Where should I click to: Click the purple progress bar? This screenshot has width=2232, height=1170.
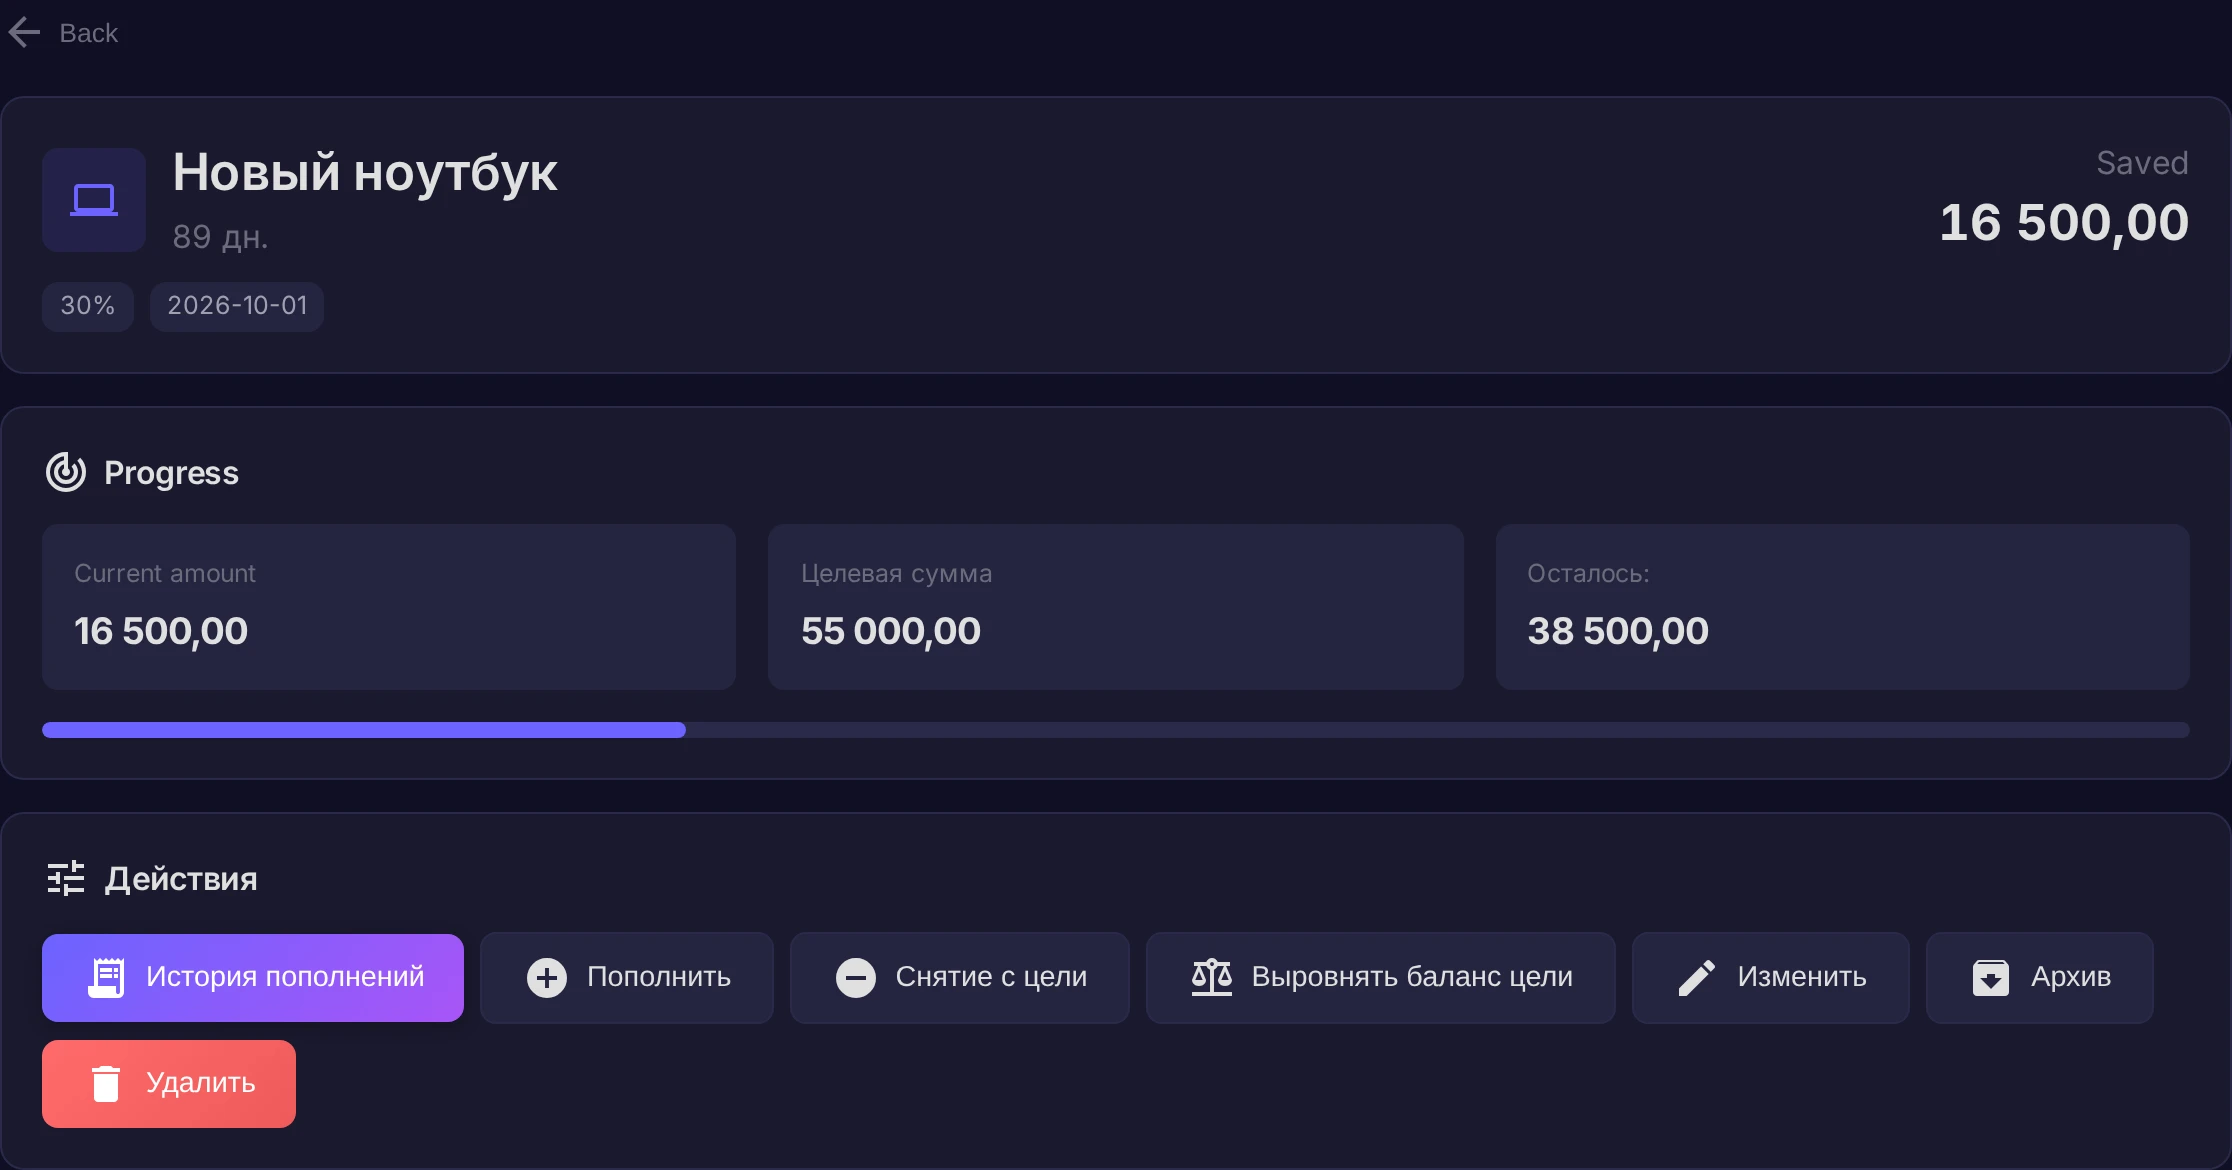[x=364, y=730]
